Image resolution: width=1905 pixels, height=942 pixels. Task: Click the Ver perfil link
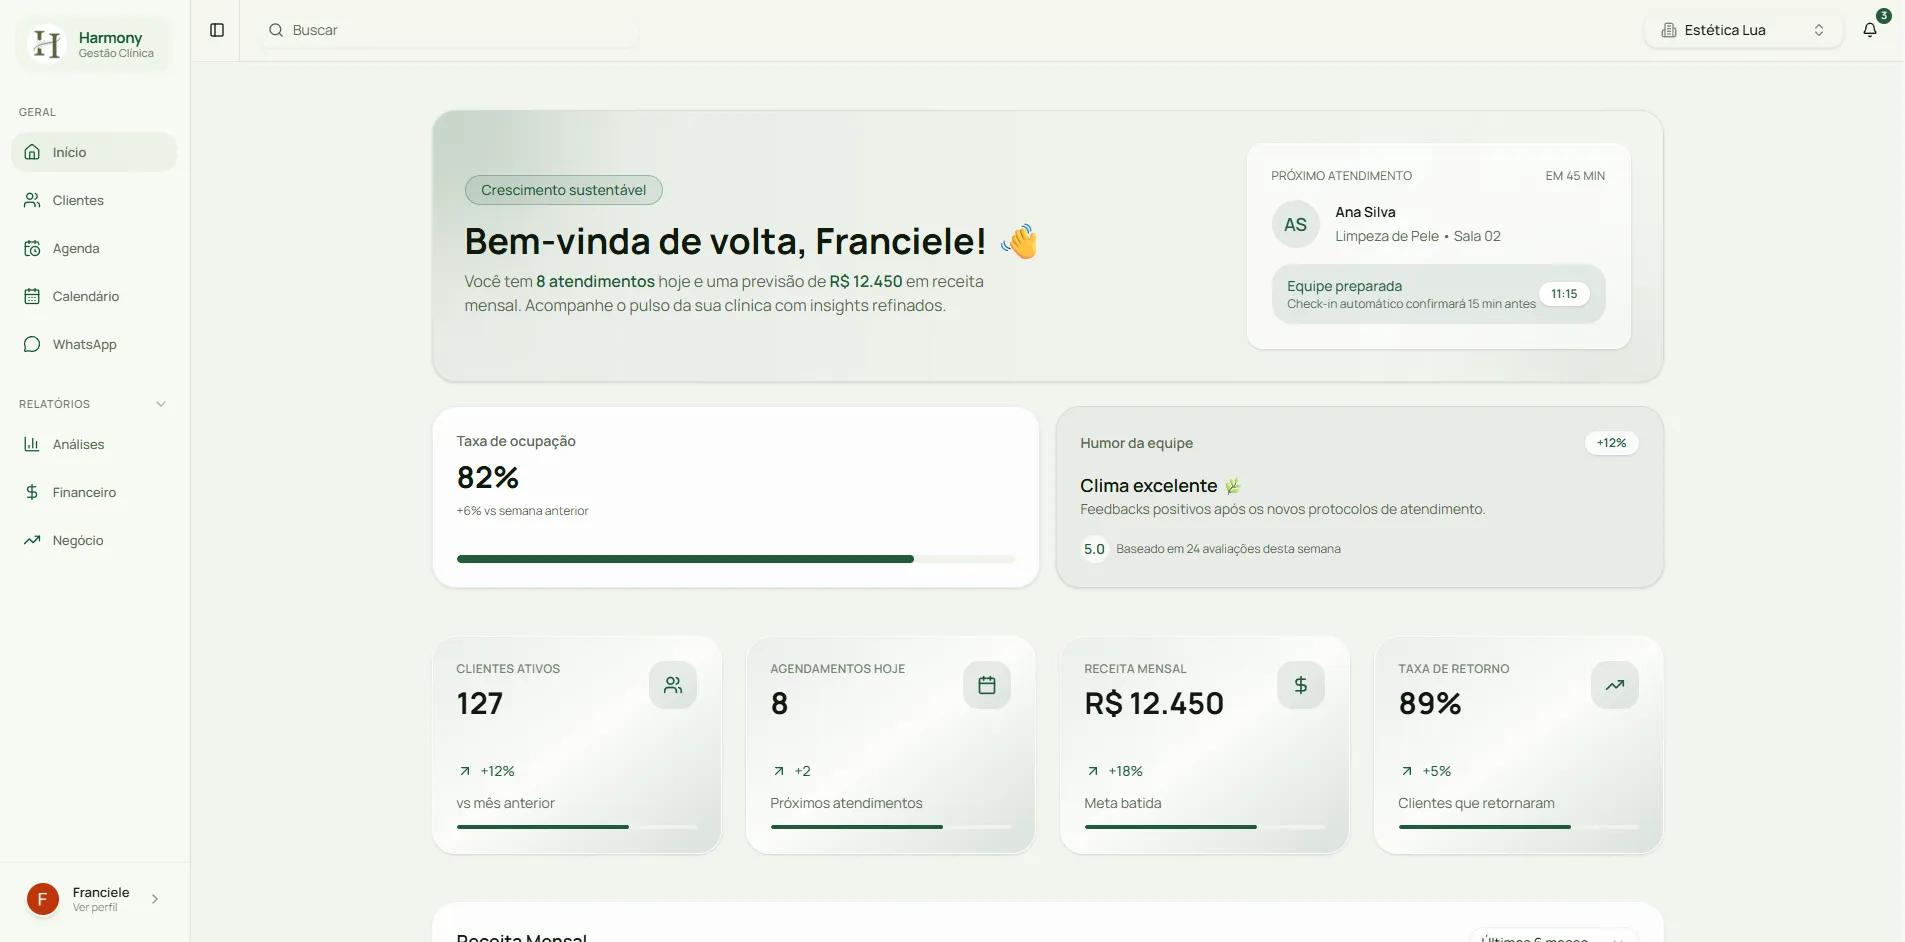95,908
